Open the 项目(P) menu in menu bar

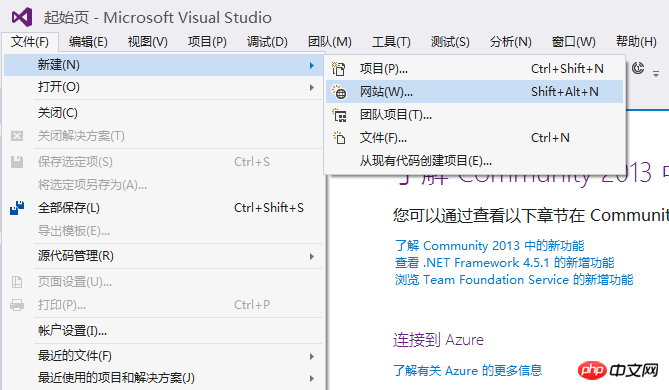(207, 42)
